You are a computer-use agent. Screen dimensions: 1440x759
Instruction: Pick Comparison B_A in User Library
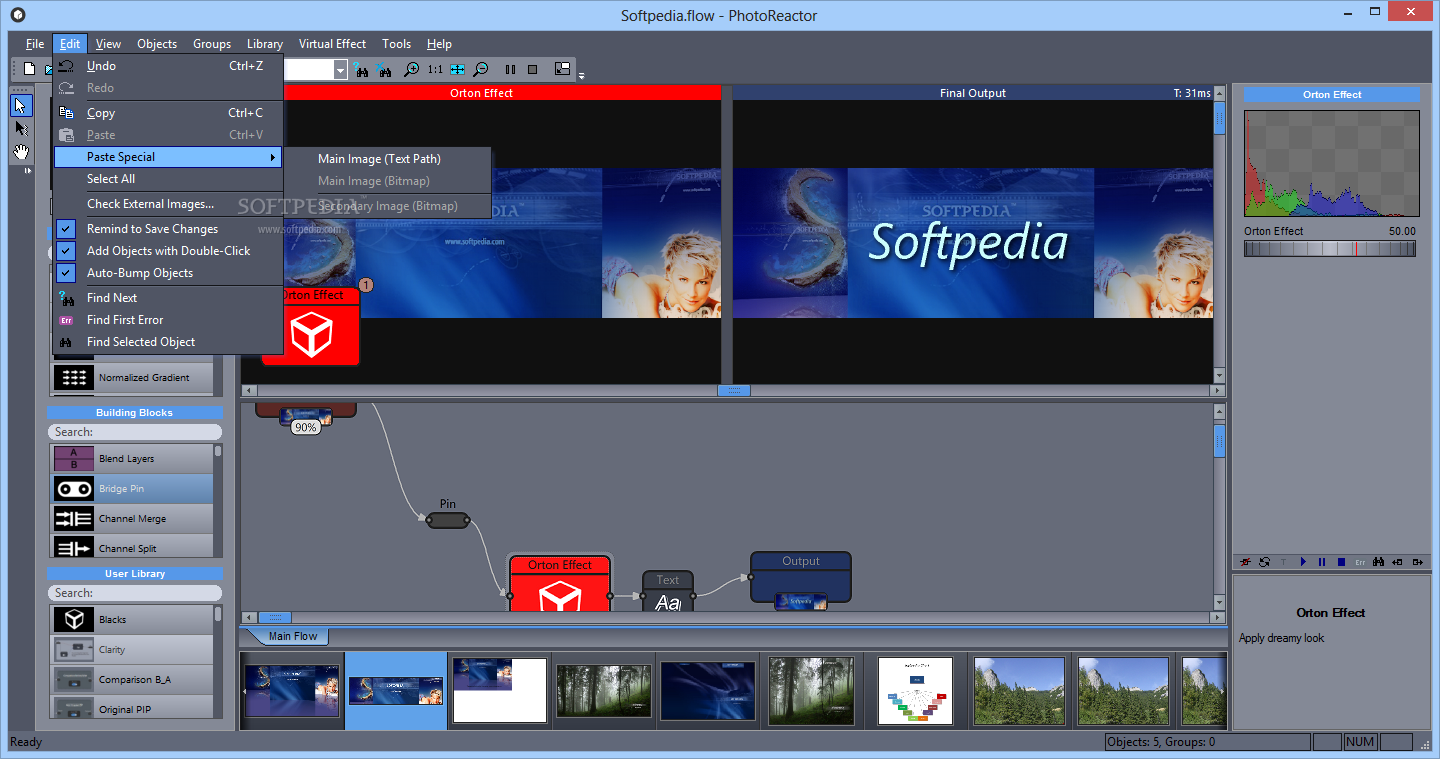(132, 680)
